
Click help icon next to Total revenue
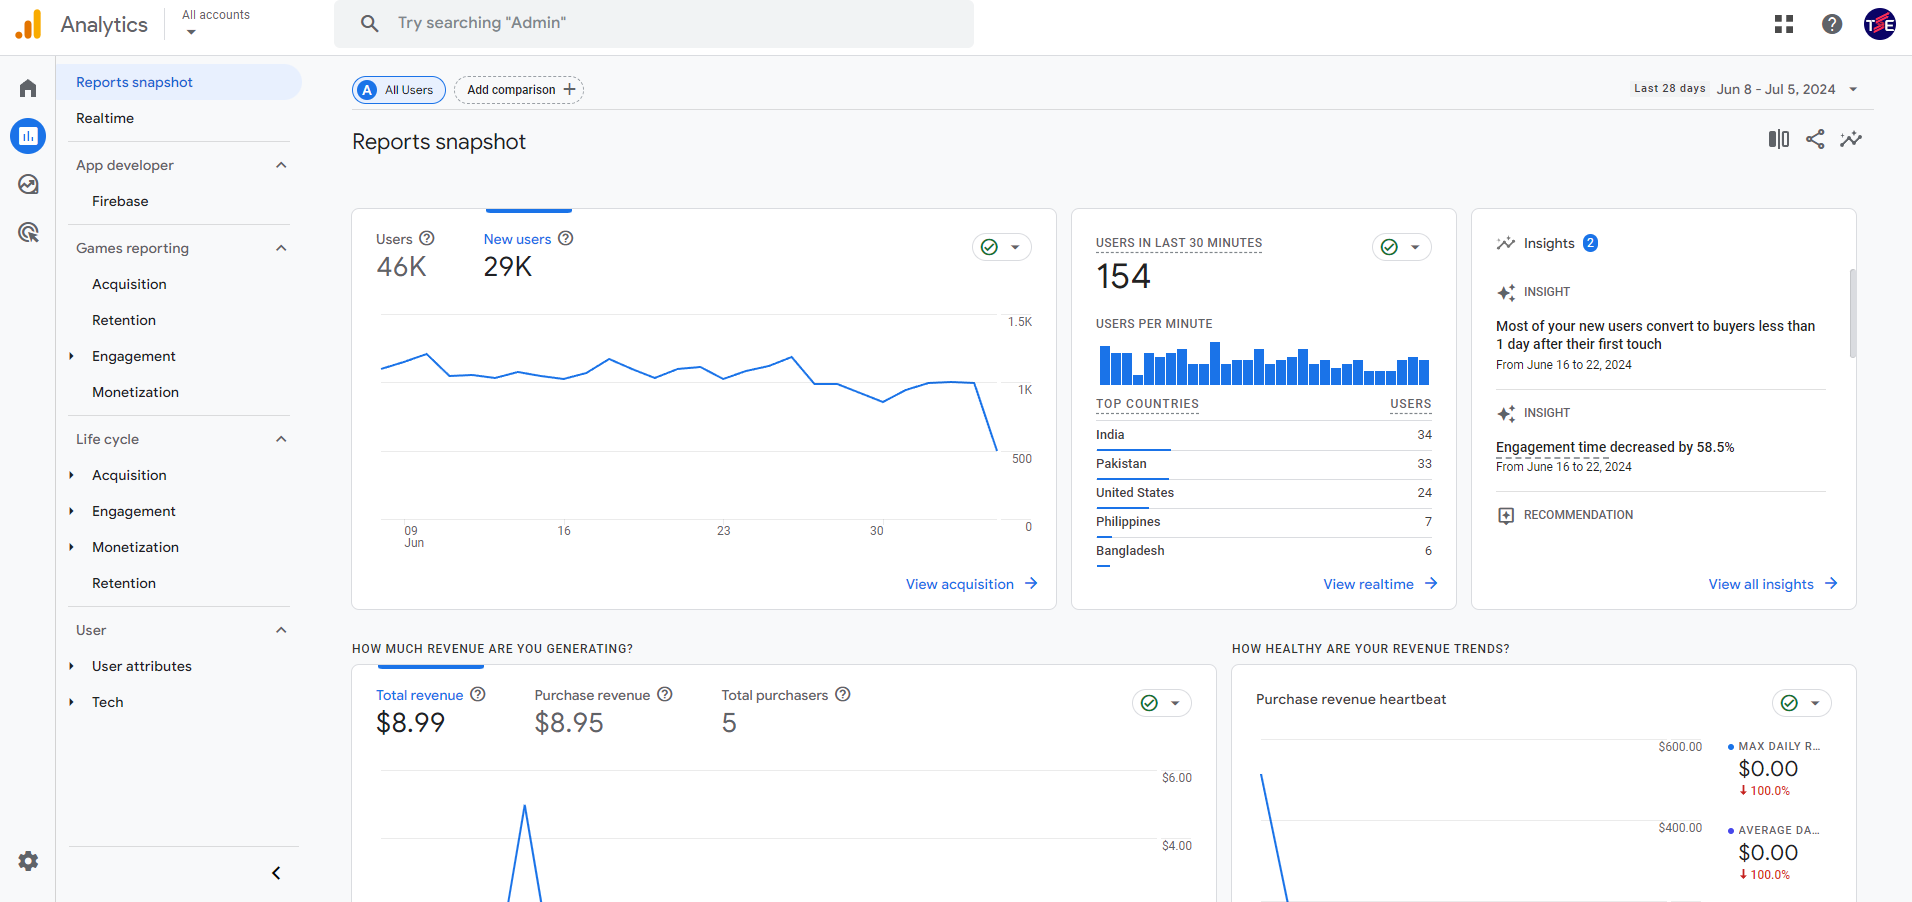tap(478, 694)
